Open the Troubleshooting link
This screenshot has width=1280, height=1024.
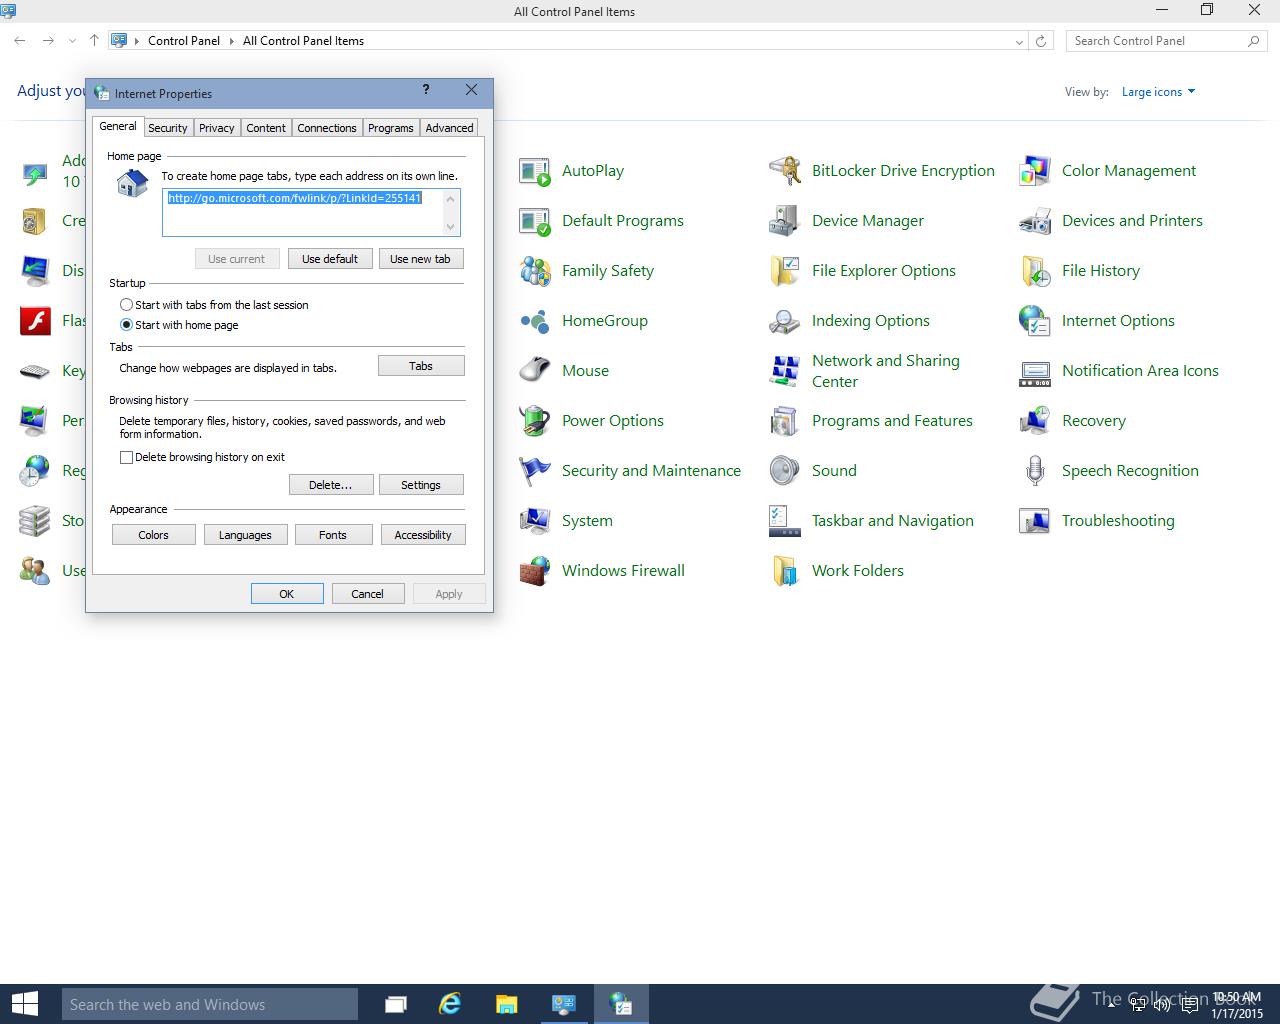(x=1118, y=521)
